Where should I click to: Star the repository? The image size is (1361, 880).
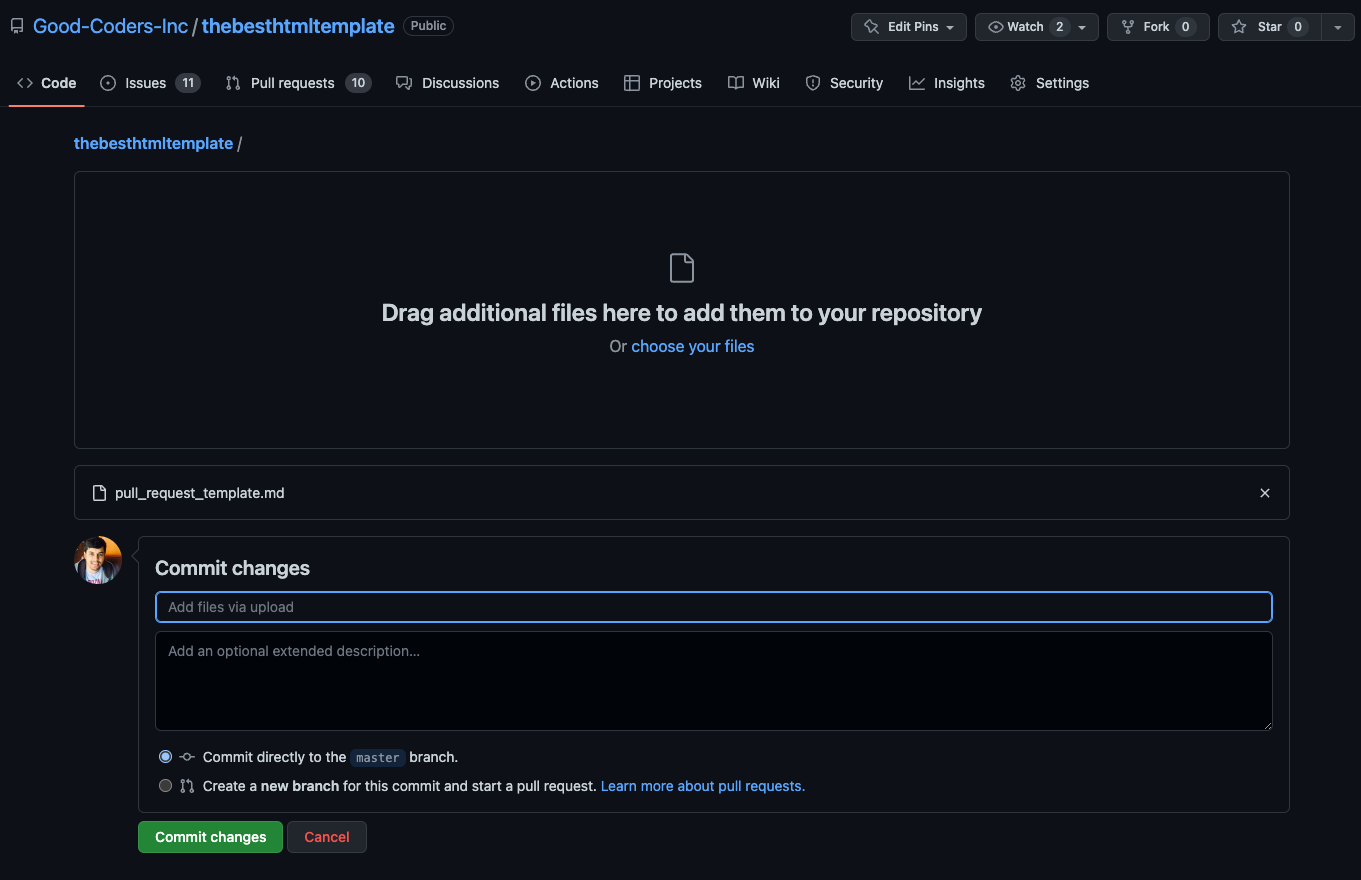[1270, 27]
